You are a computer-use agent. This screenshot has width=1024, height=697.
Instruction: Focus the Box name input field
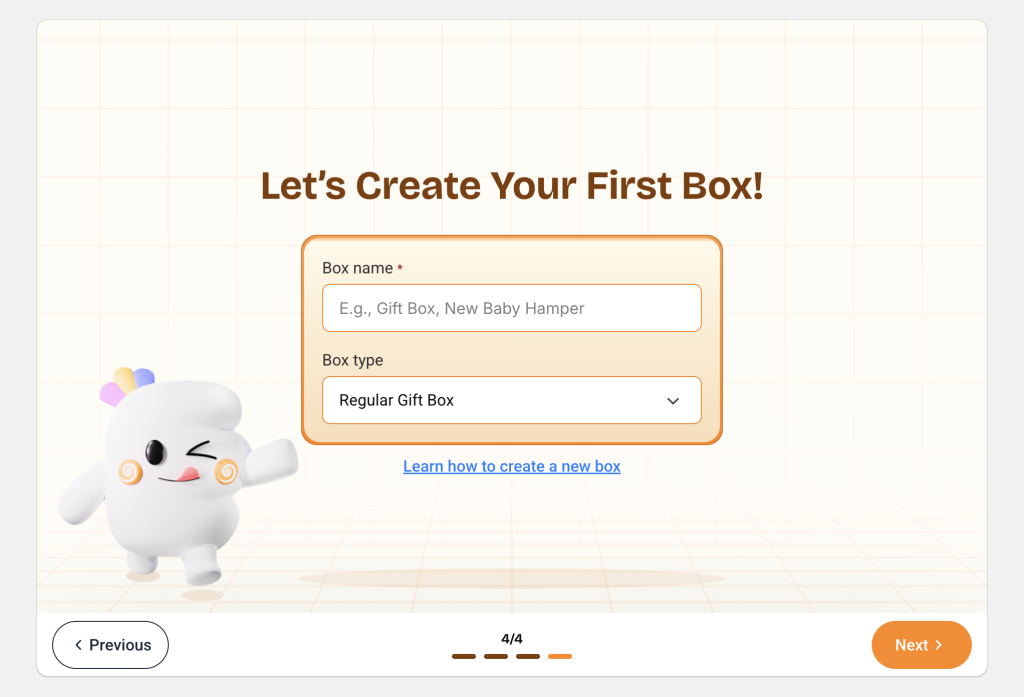pyautogui.click(x=512, y=308)
